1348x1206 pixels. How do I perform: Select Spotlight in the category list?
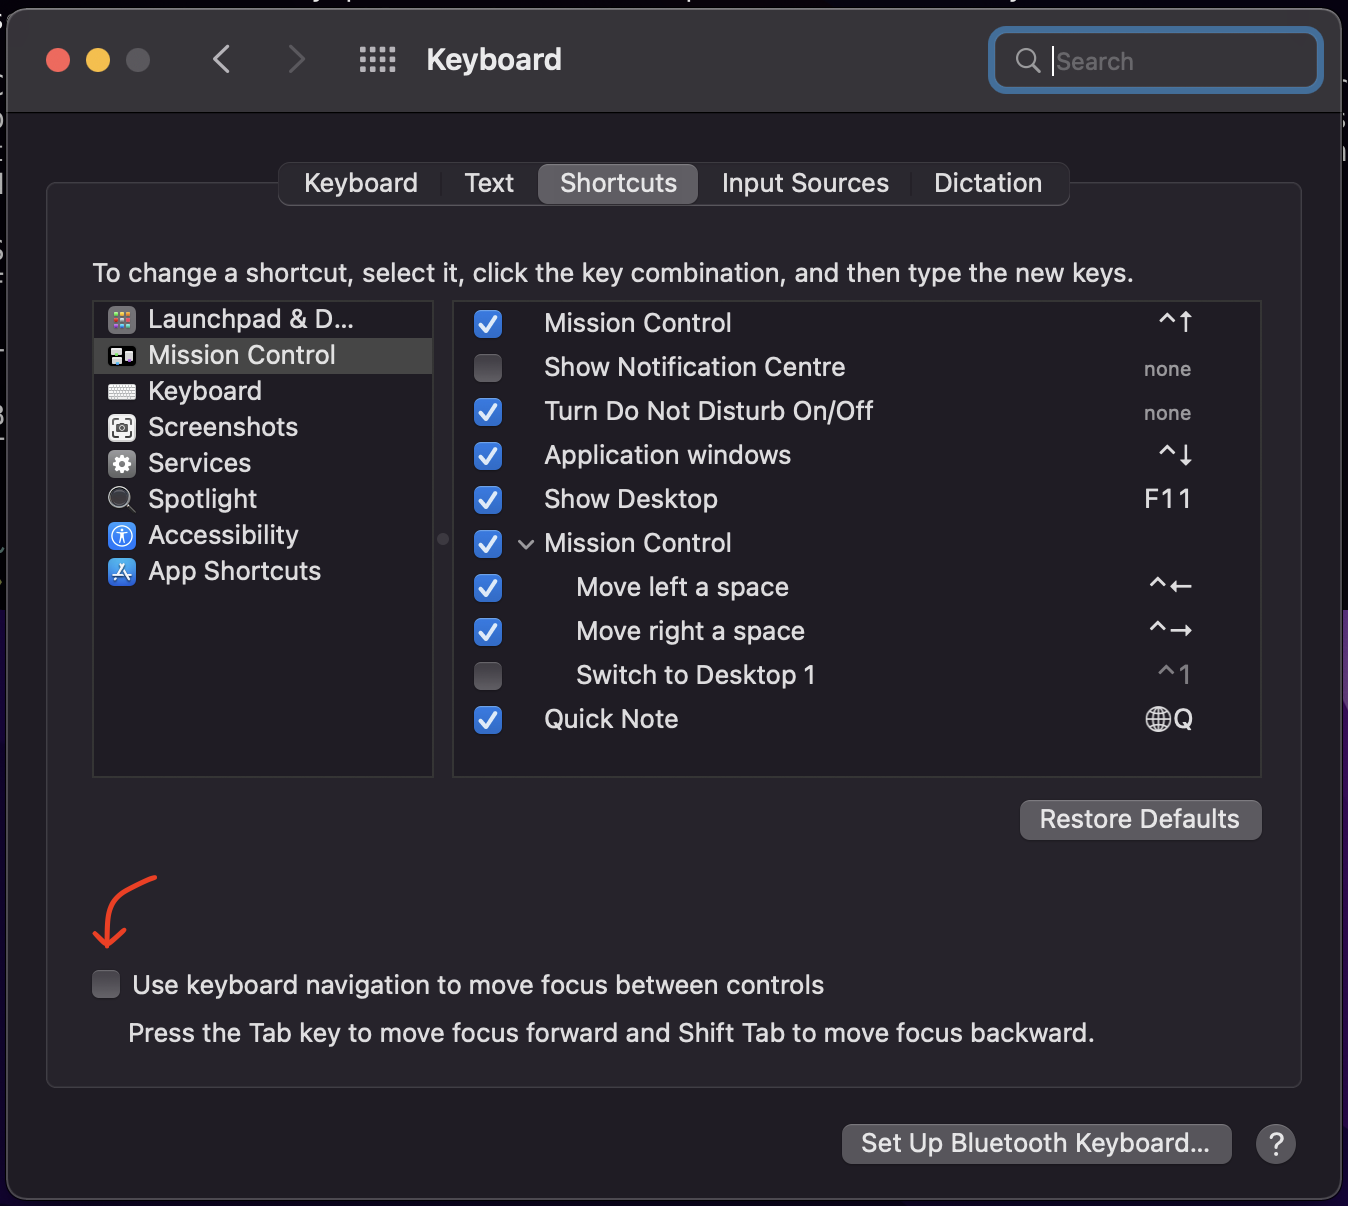tap(263, 500)
